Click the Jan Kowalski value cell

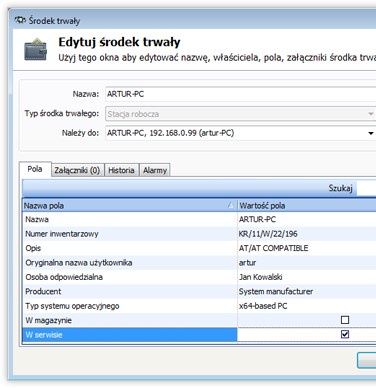pyautogui.click(x=306, y=277)
